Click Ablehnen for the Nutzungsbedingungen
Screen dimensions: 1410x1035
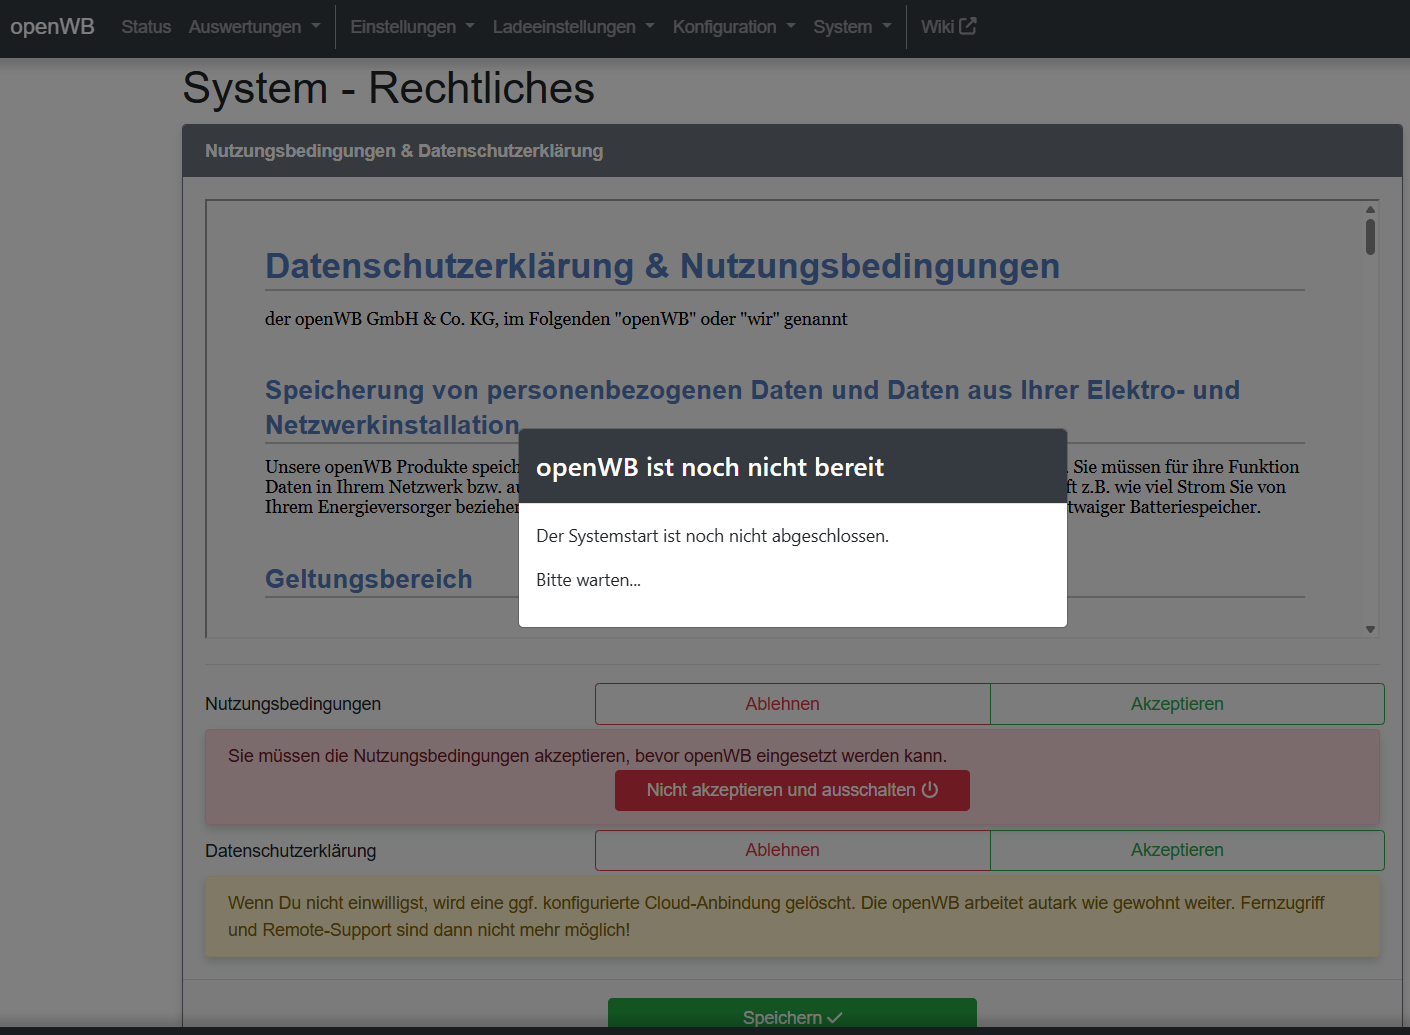click(782, 703)
